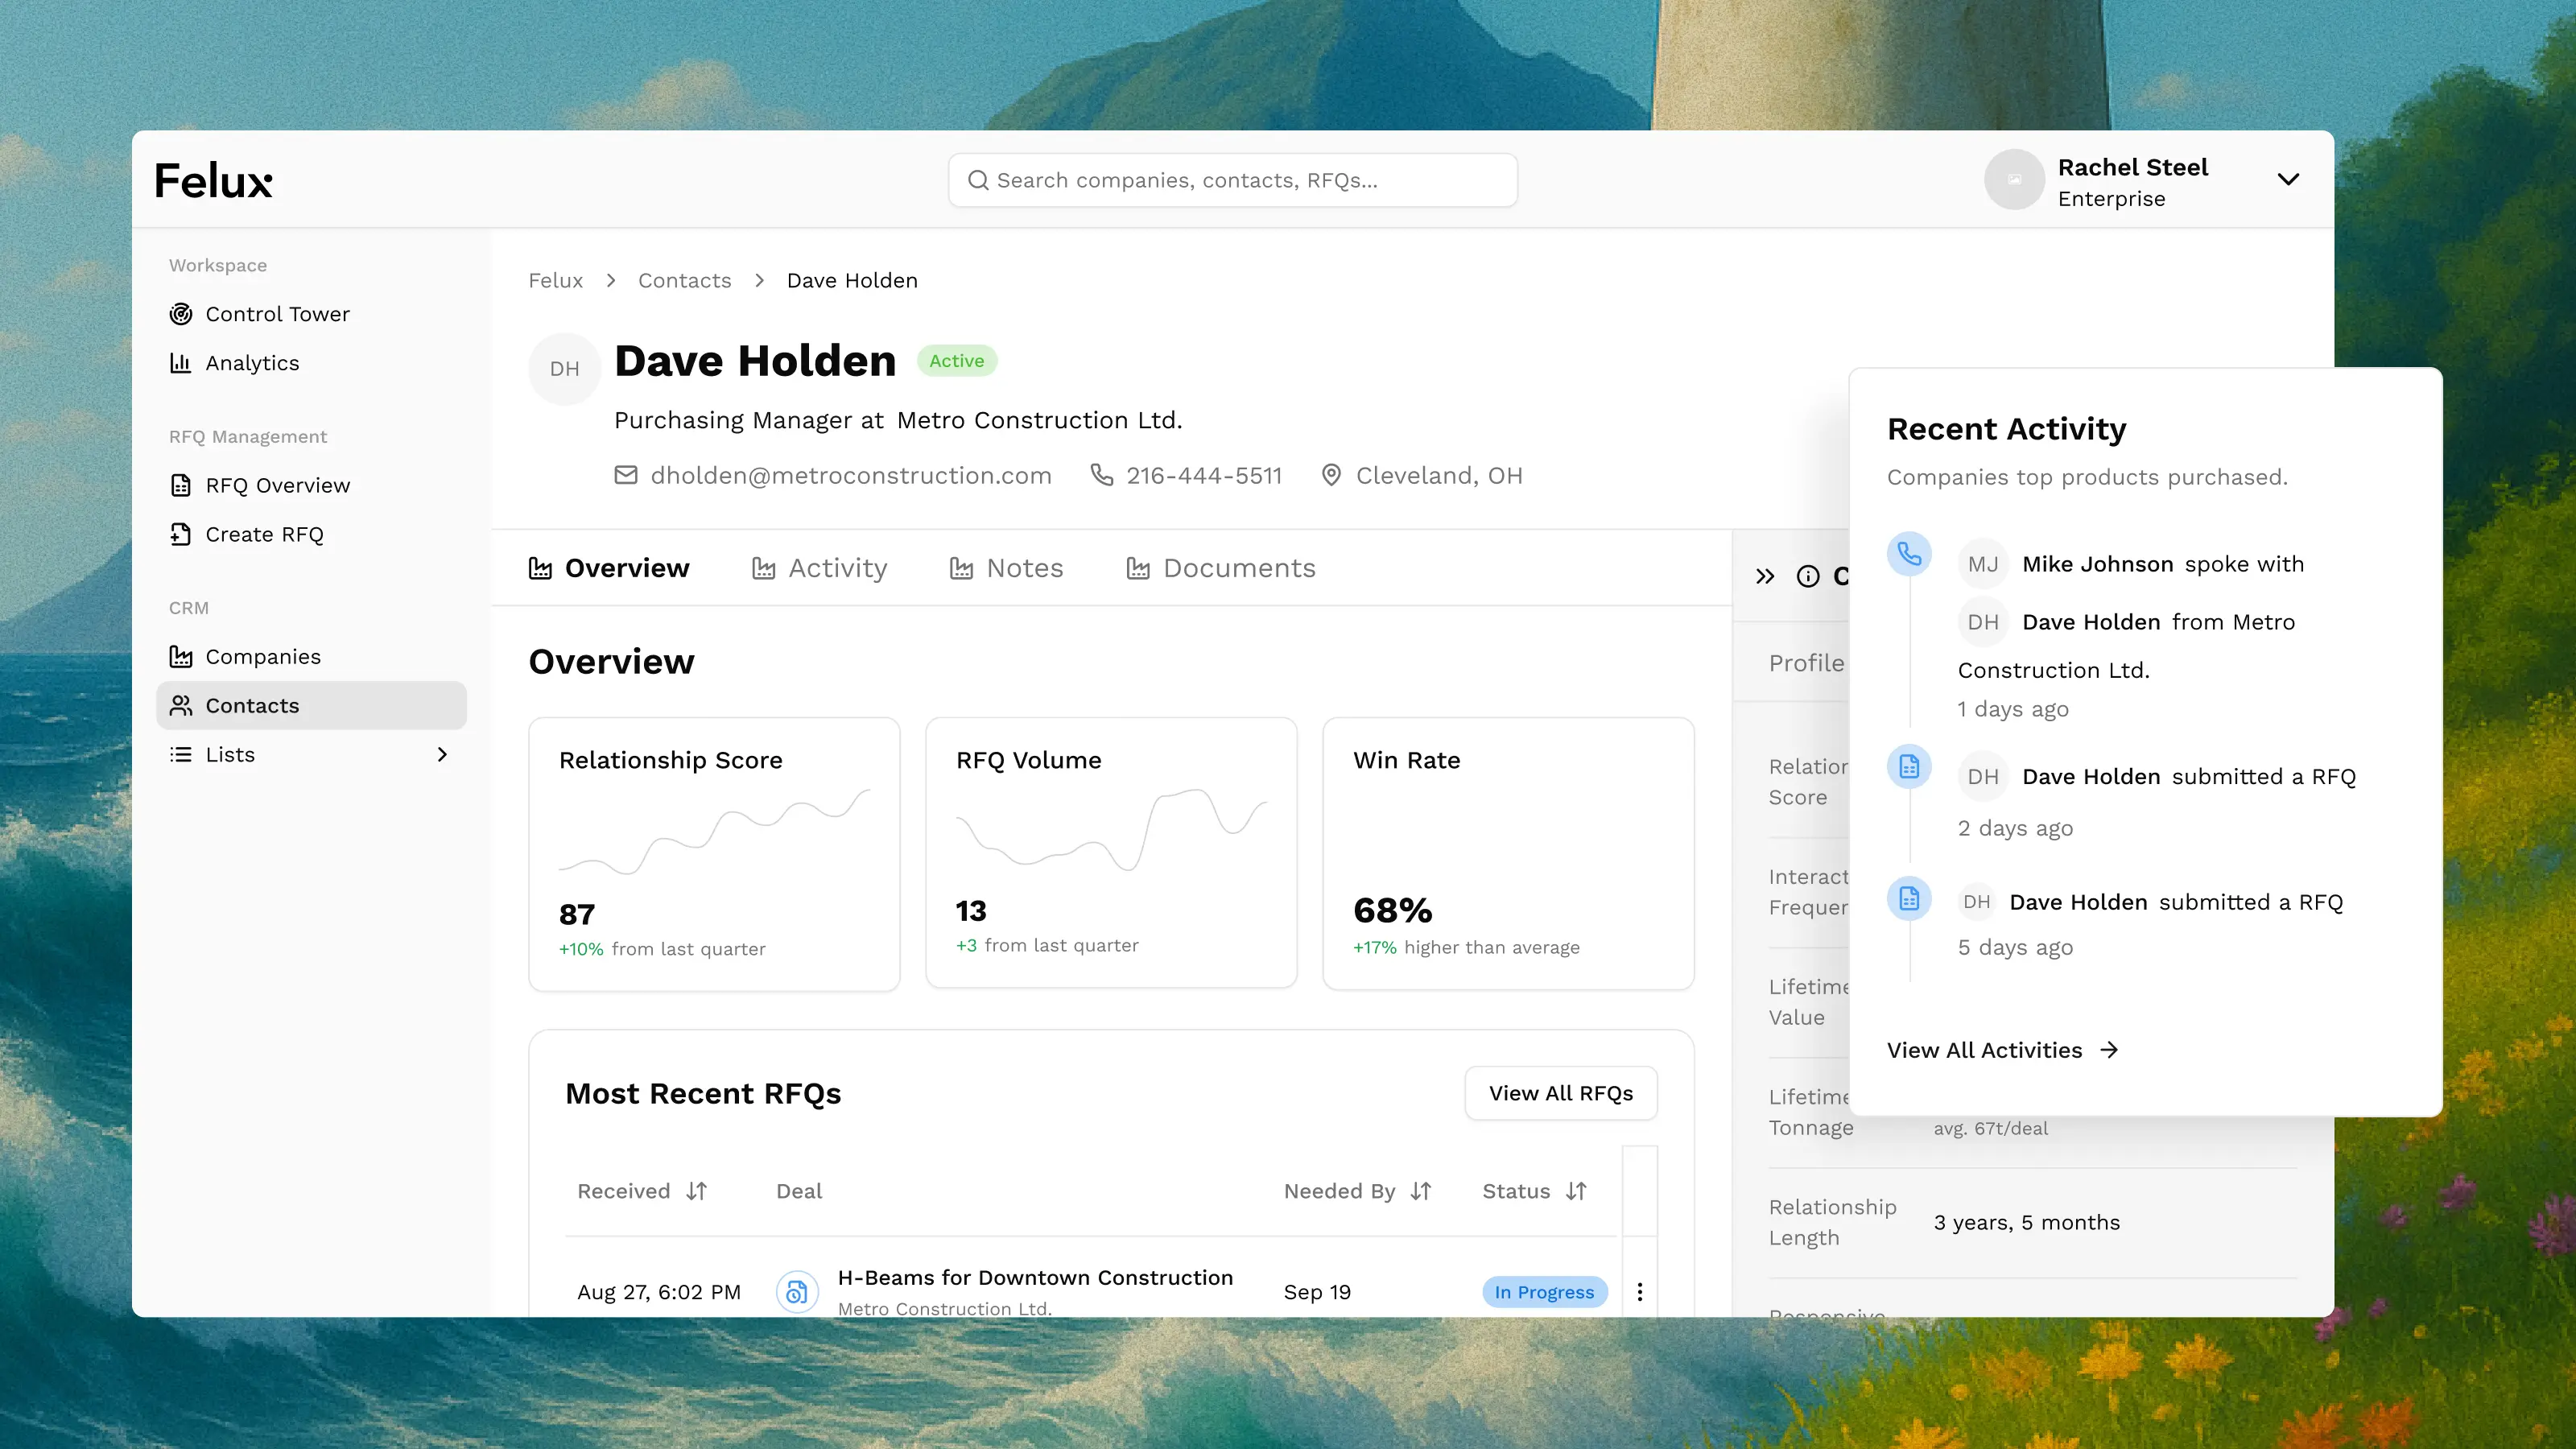
Task: Open row options menu for H-Beams RFQ
Action: click(1640, 1292)
